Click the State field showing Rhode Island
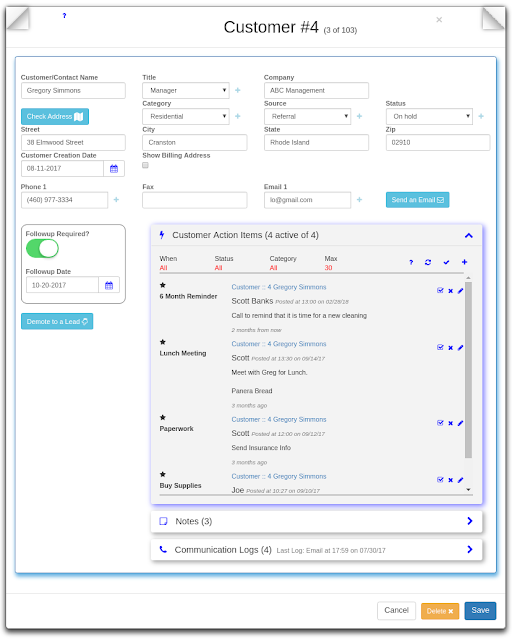512x640 pixels. click(316, 142)
